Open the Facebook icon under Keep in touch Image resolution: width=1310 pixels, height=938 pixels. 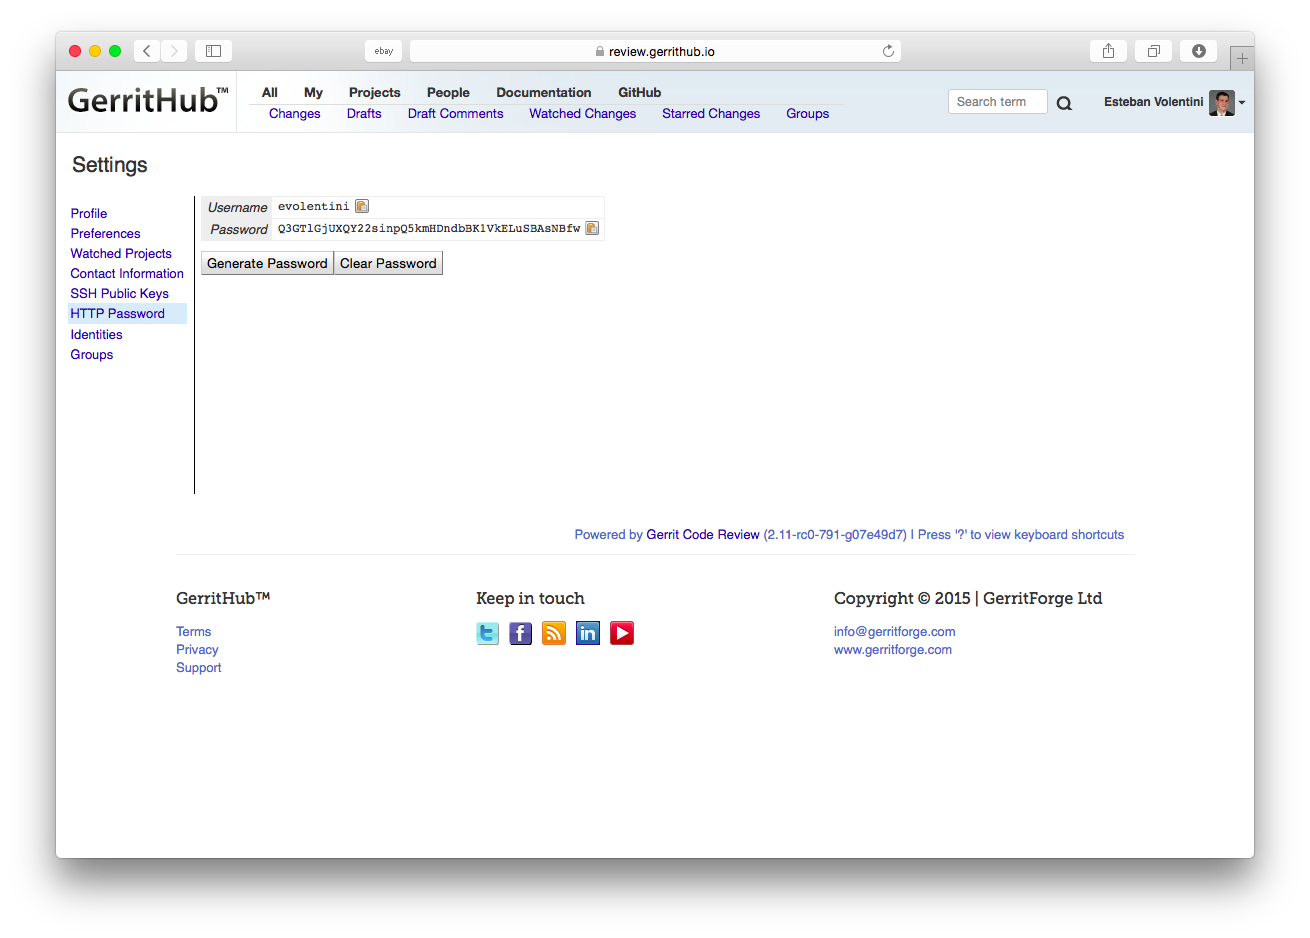tap(521, 633)
